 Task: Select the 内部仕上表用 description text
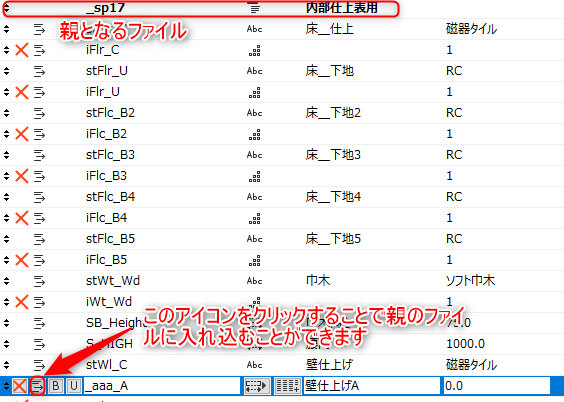tap(342, 8)
